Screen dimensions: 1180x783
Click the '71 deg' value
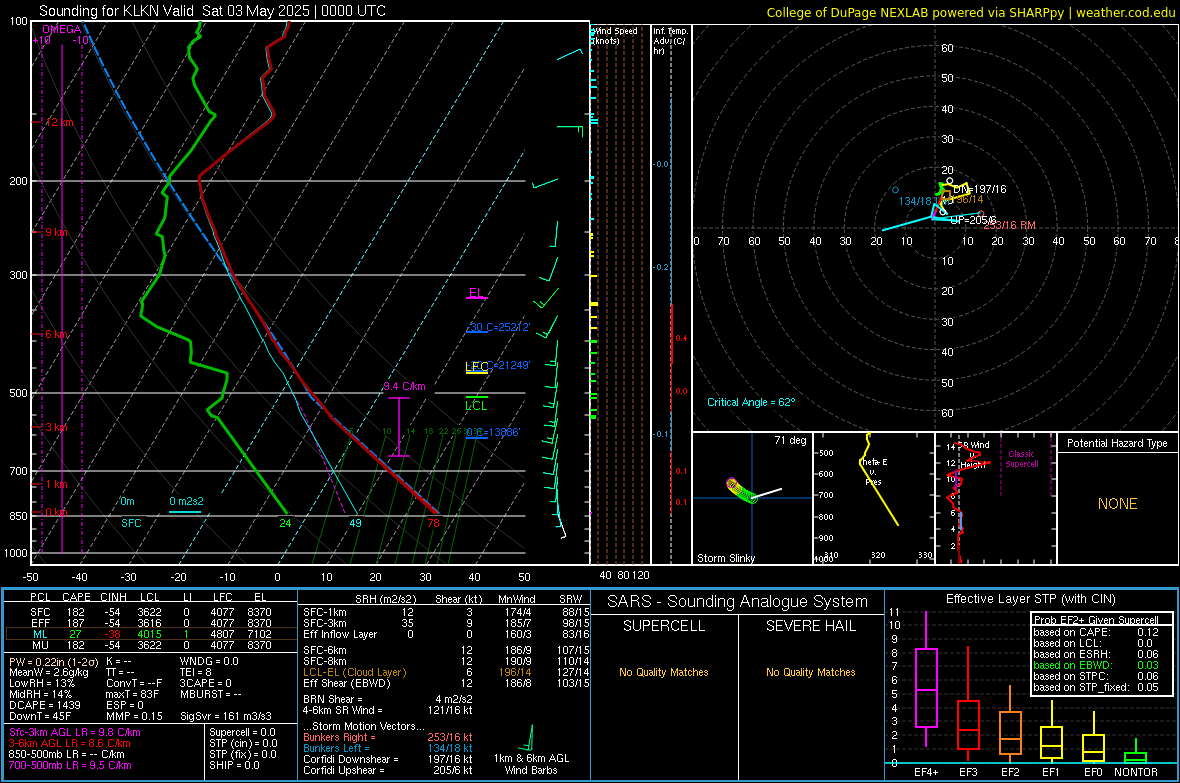coord(790,440)
